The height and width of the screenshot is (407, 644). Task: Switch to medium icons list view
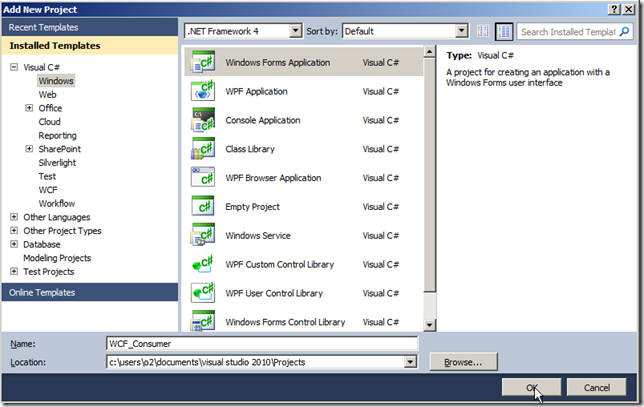pyautogui.click(x=504, y=32)
